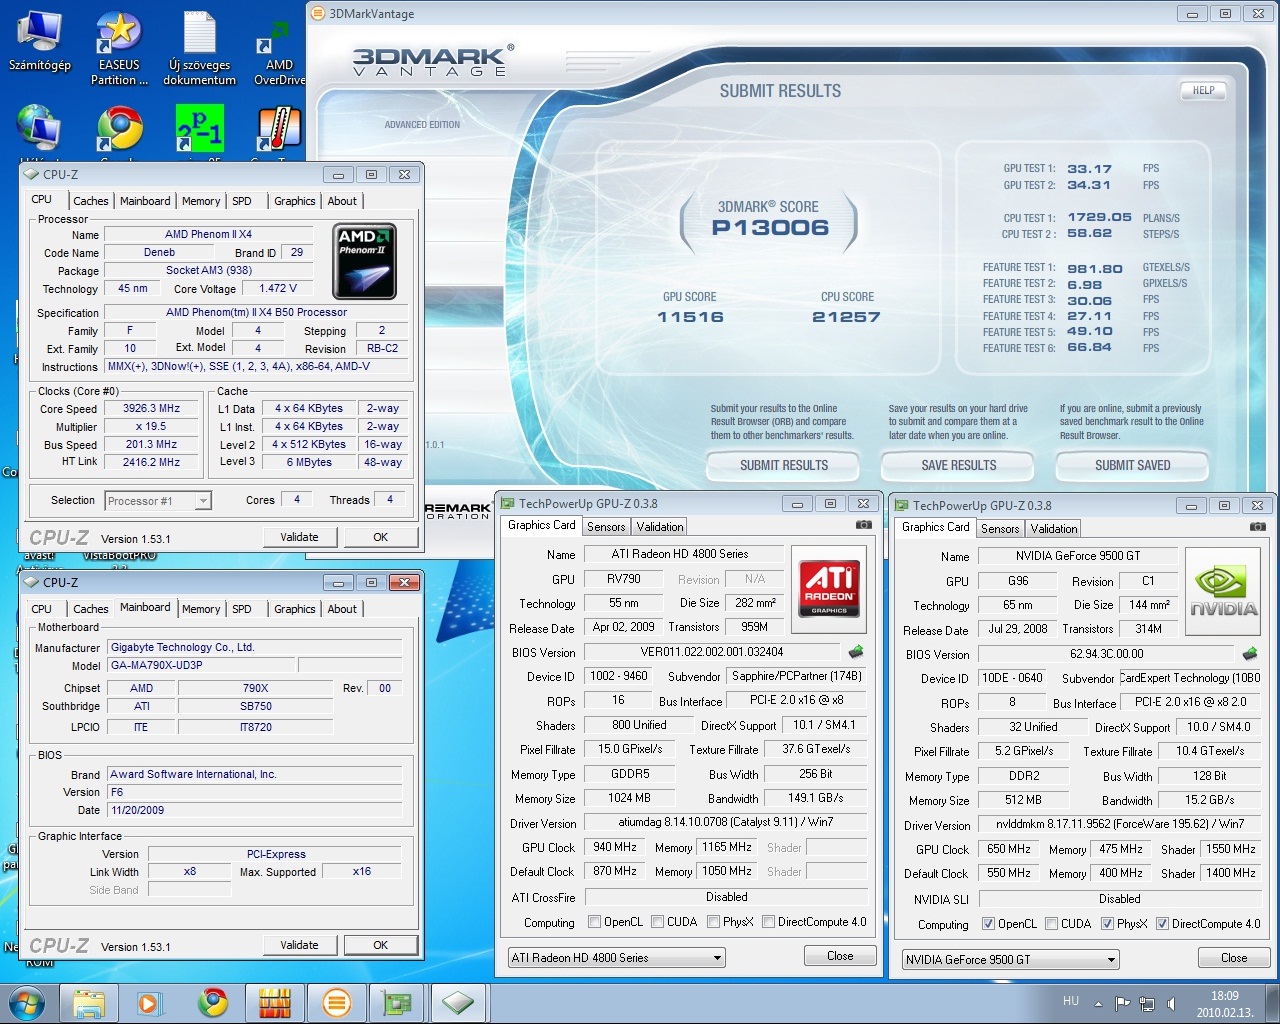Open the Action Center flag in the system tray
Viewport: 1280px width, 1024px height.
click(x=1122, y=1003)
